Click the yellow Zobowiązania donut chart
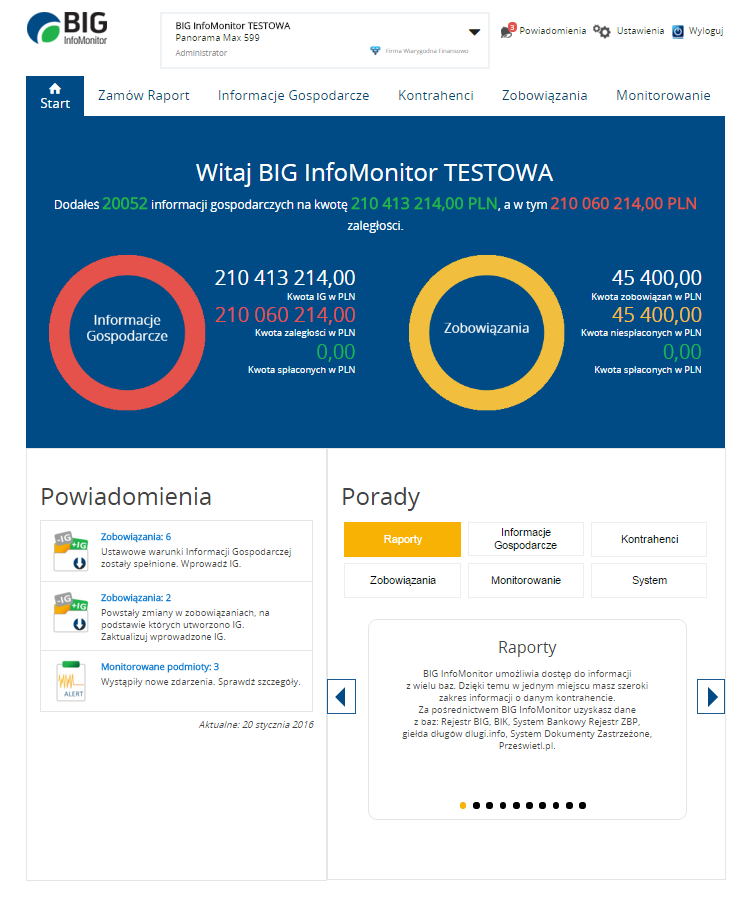 pyautogui.click(x=486, y=333)
